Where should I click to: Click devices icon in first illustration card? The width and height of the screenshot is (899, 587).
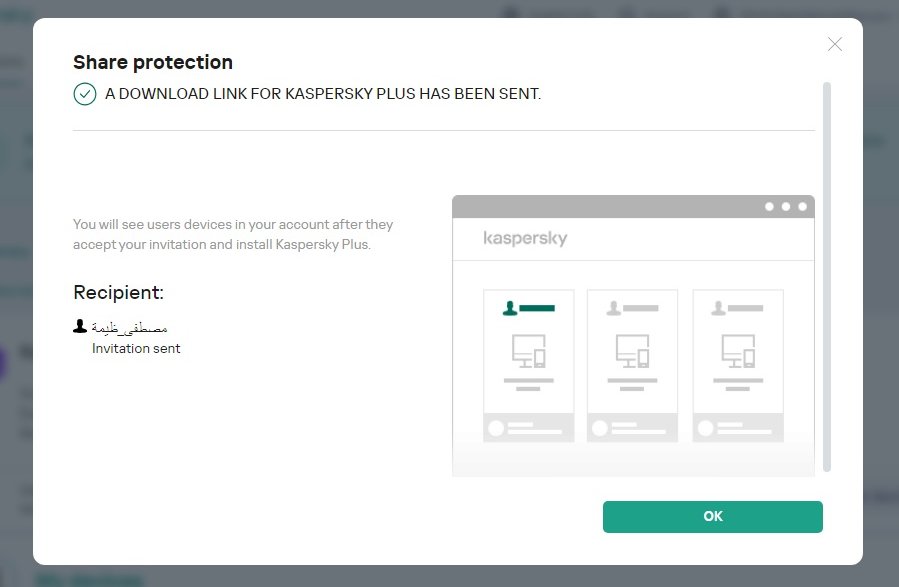pos(528,351)
